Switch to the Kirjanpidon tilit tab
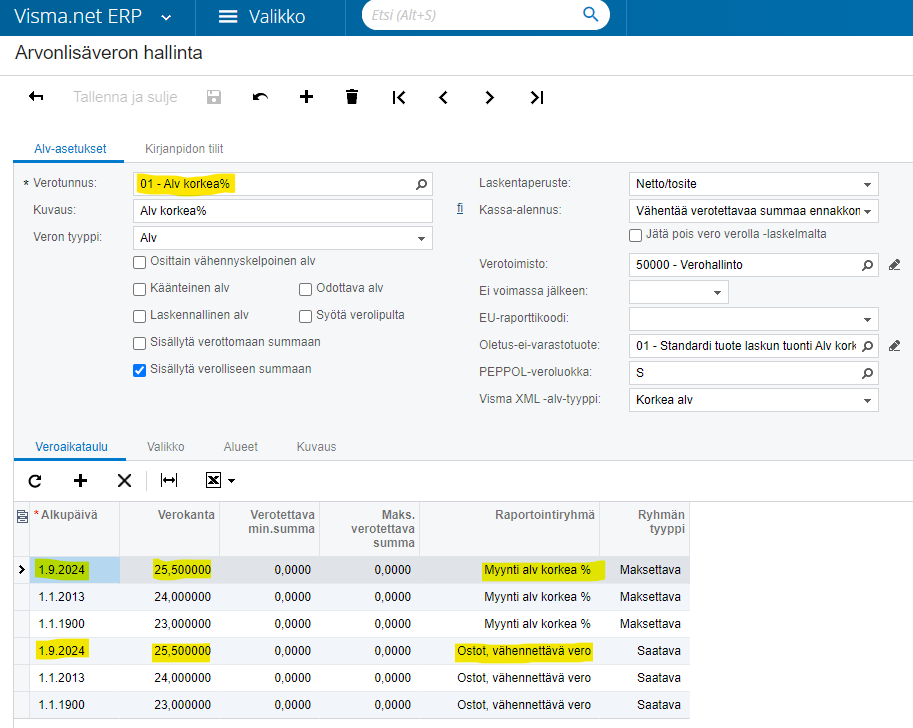Viewport: 913px width, 728px height. coord(184,149)
